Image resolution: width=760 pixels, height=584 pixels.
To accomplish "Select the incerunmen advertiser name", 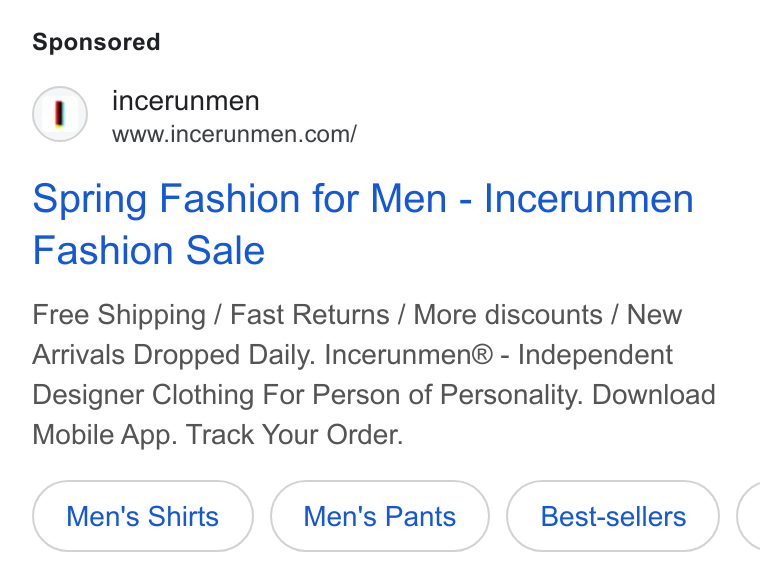I will point(186,101).
